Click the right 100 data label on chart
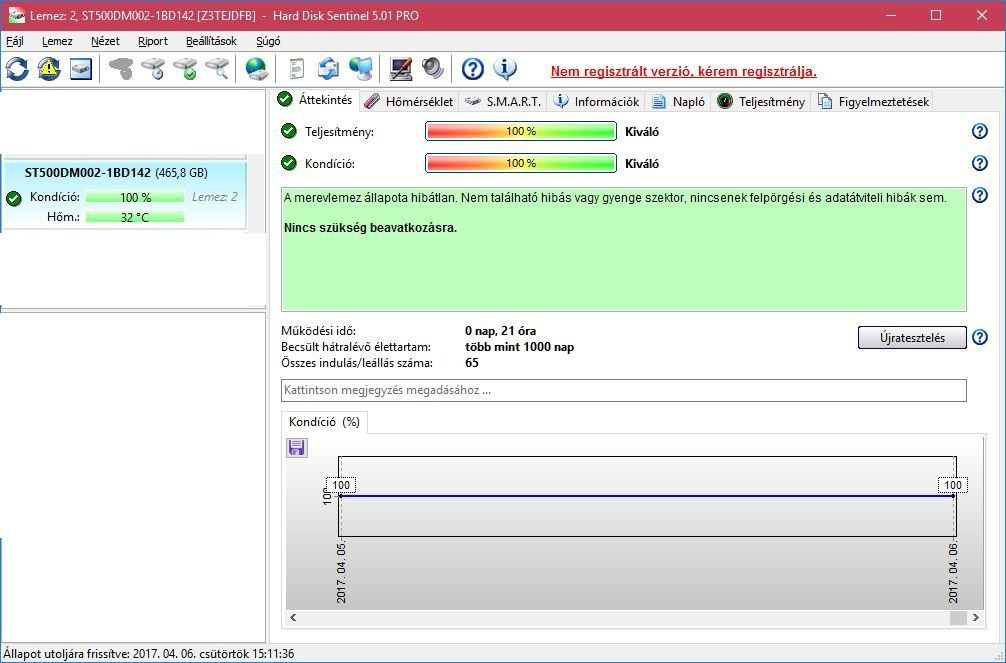The image size is (1006, 663). (953, 485)
